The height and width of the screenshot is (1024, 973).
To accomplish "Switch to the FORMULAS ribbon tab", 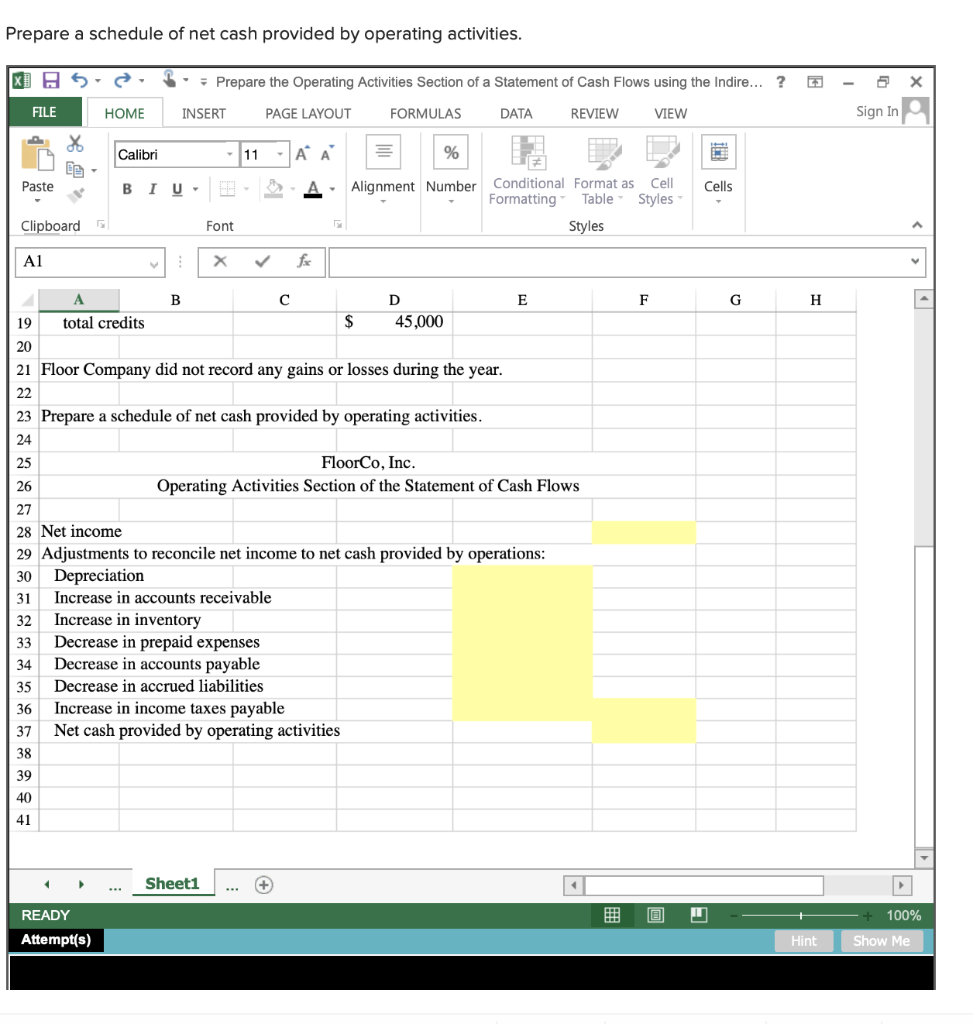I will click(425, 113).
